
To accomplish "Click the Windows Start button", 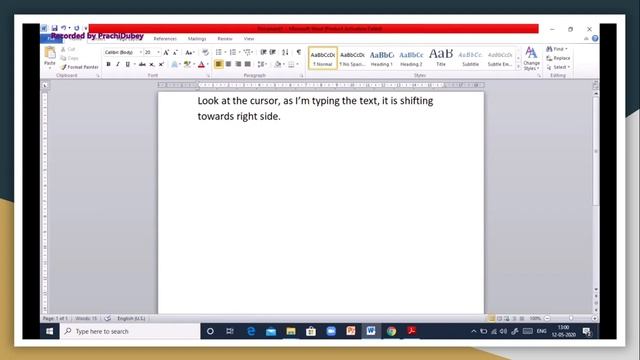I will (x=50, y=331).
